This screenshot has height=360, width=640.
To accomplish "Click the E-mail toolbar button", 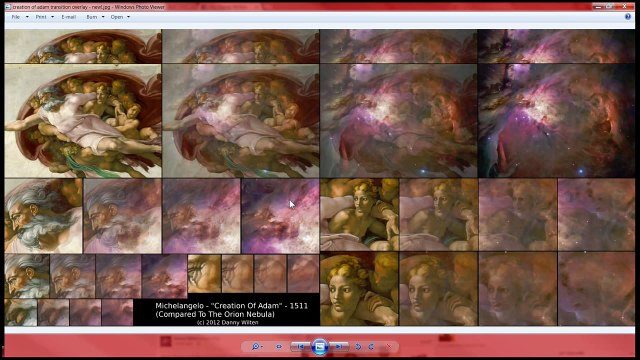I will pos(68,17).
